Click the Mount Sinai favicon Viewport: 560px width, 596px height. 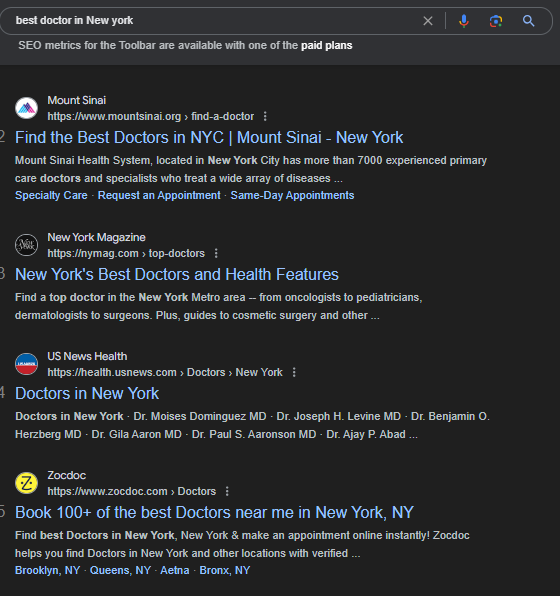tap(26, 108)
